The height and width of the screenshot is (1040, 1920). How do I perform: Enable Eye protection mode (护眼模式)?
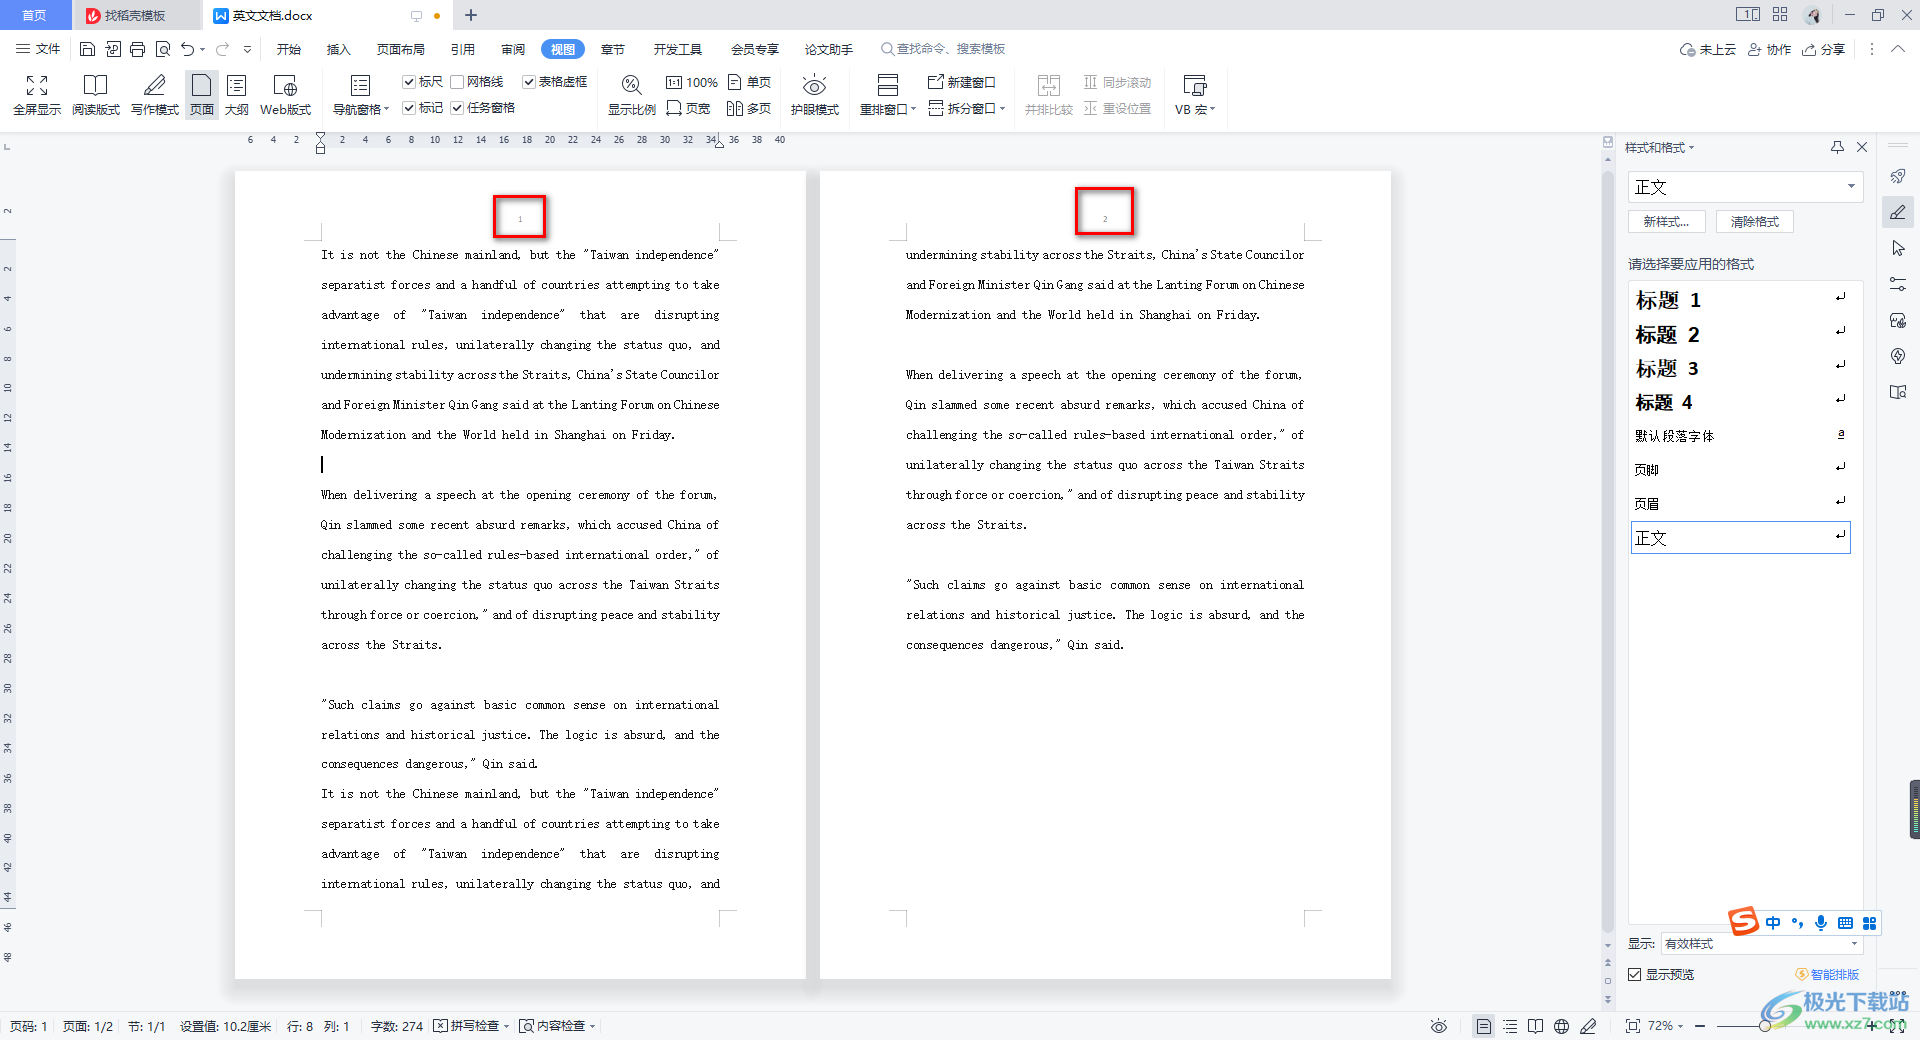coord(815,95)
